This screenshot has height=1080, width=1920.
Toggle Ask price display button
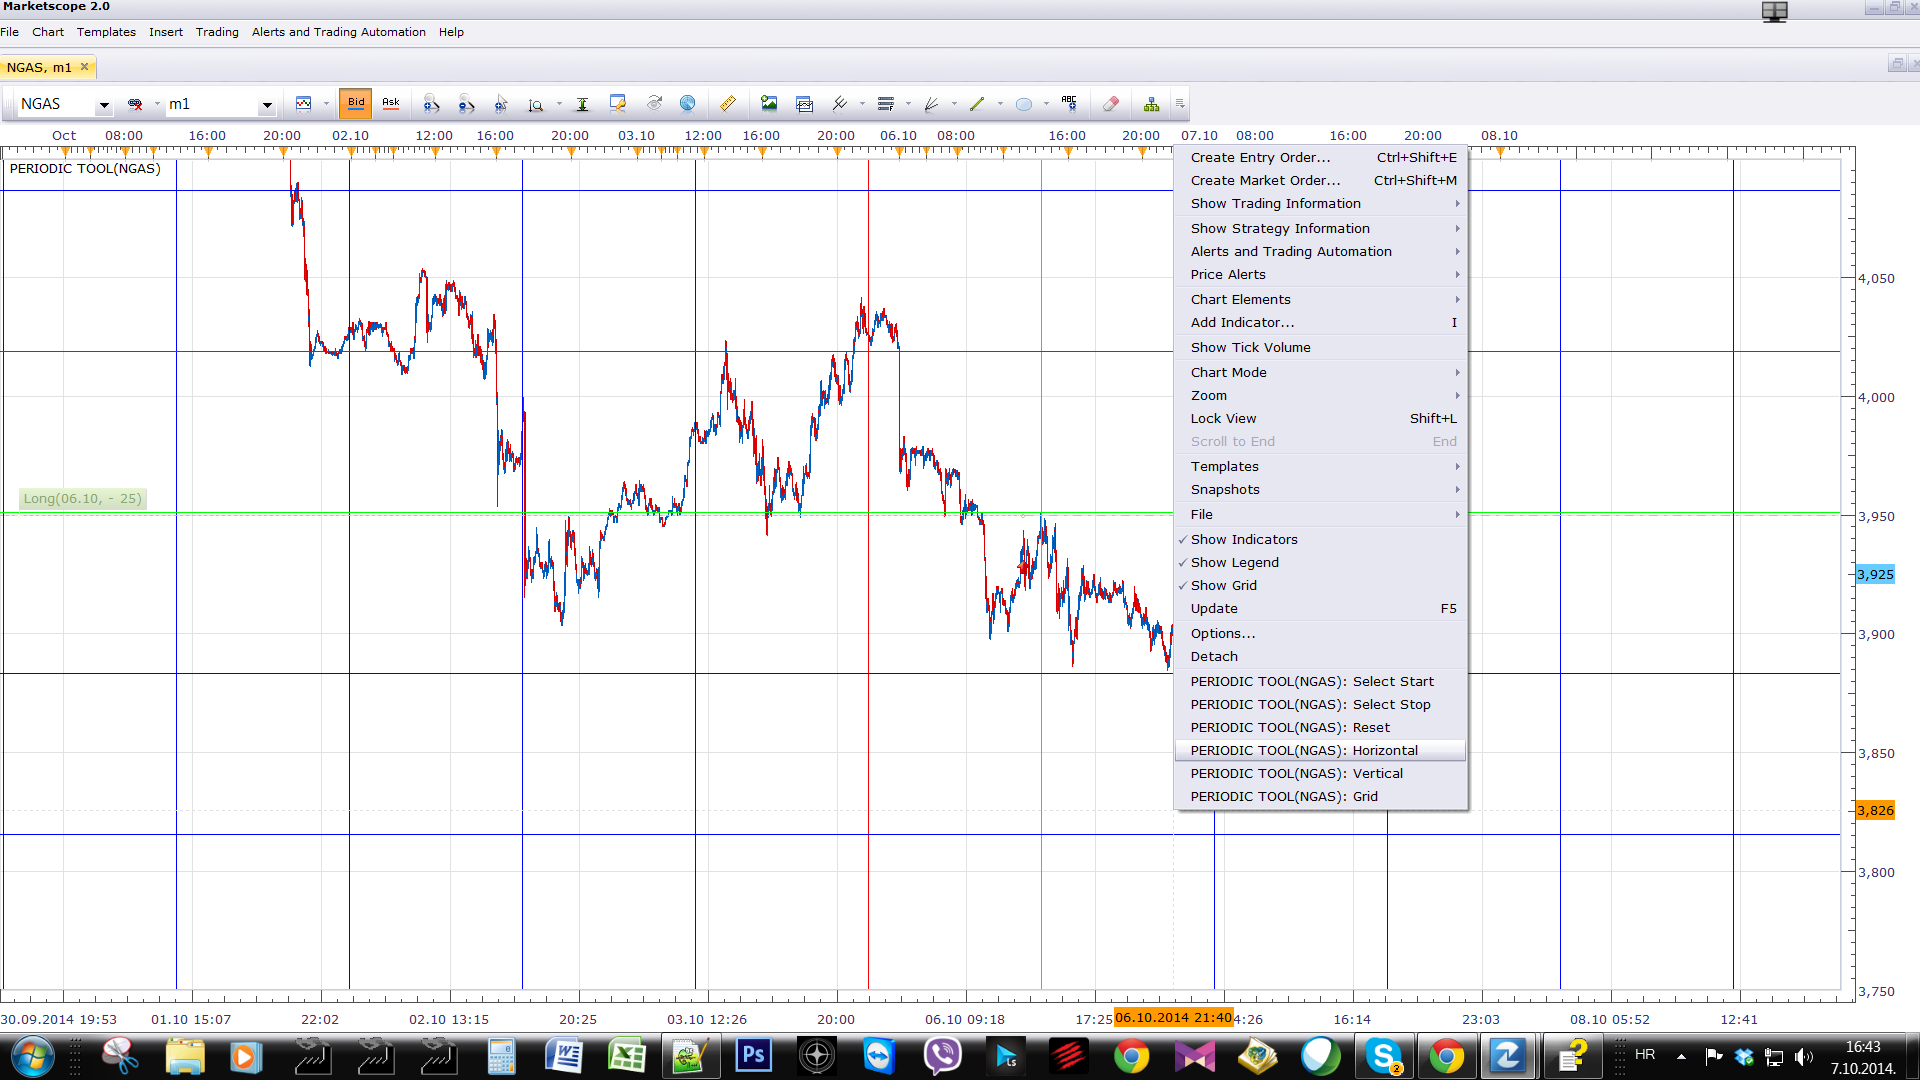[x=391, y=103]
